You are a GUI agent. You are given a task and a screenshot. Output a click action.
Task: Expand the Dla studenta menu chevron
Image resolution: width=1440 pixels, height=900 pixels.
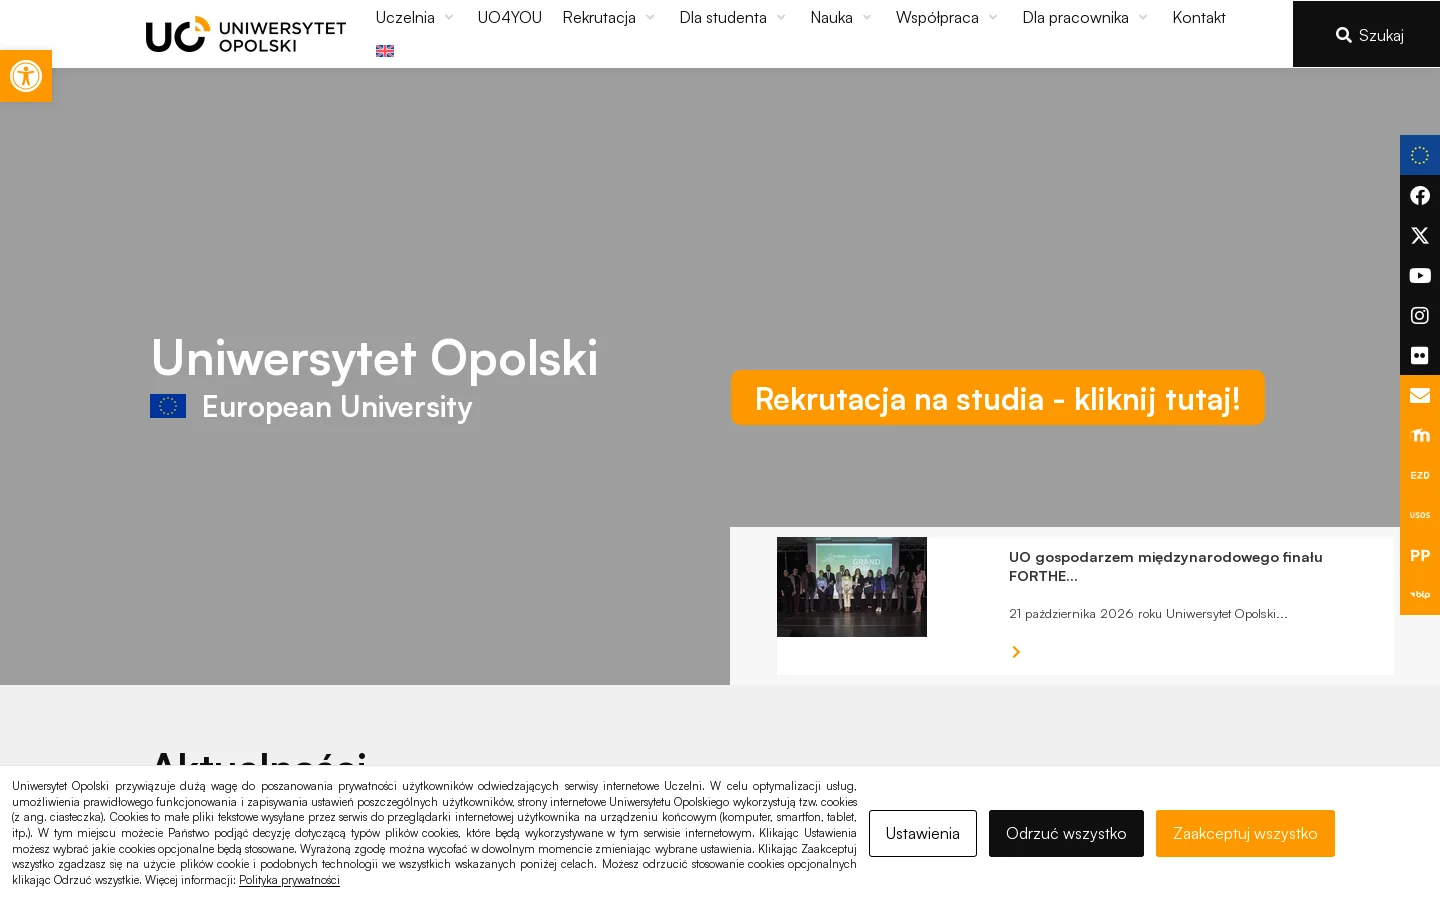pos(781,17)
